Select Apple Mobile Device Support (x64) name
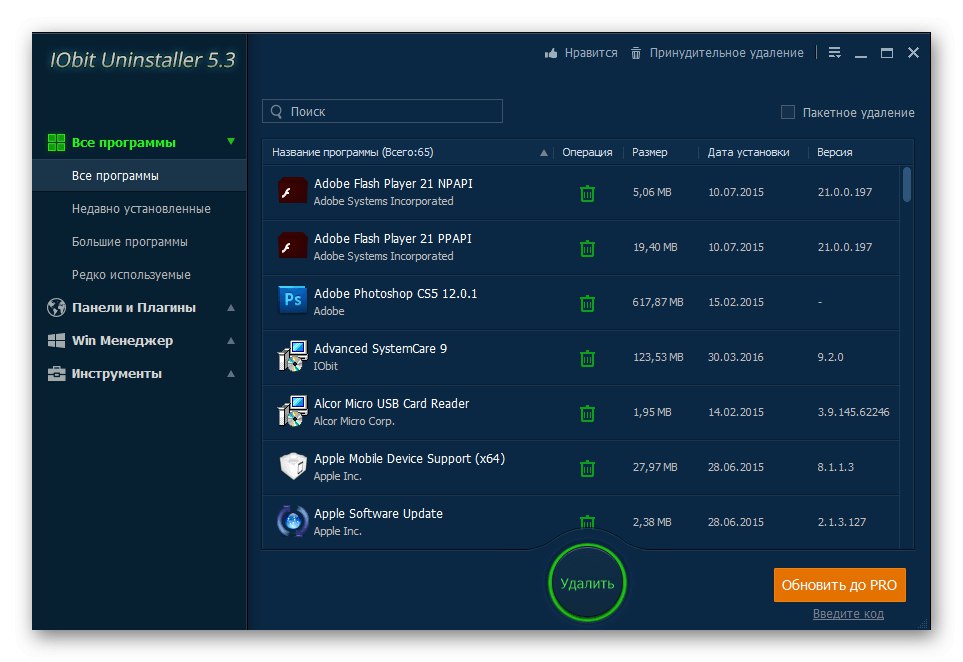The height and width of the screenshot is (662, 963). pos(409,459)
